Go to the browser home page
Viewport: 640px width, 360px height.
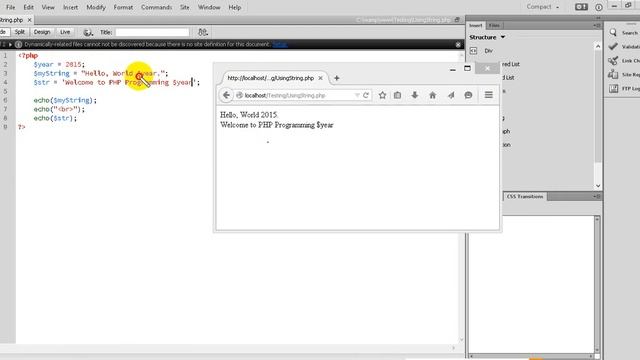tap(433, 95)
